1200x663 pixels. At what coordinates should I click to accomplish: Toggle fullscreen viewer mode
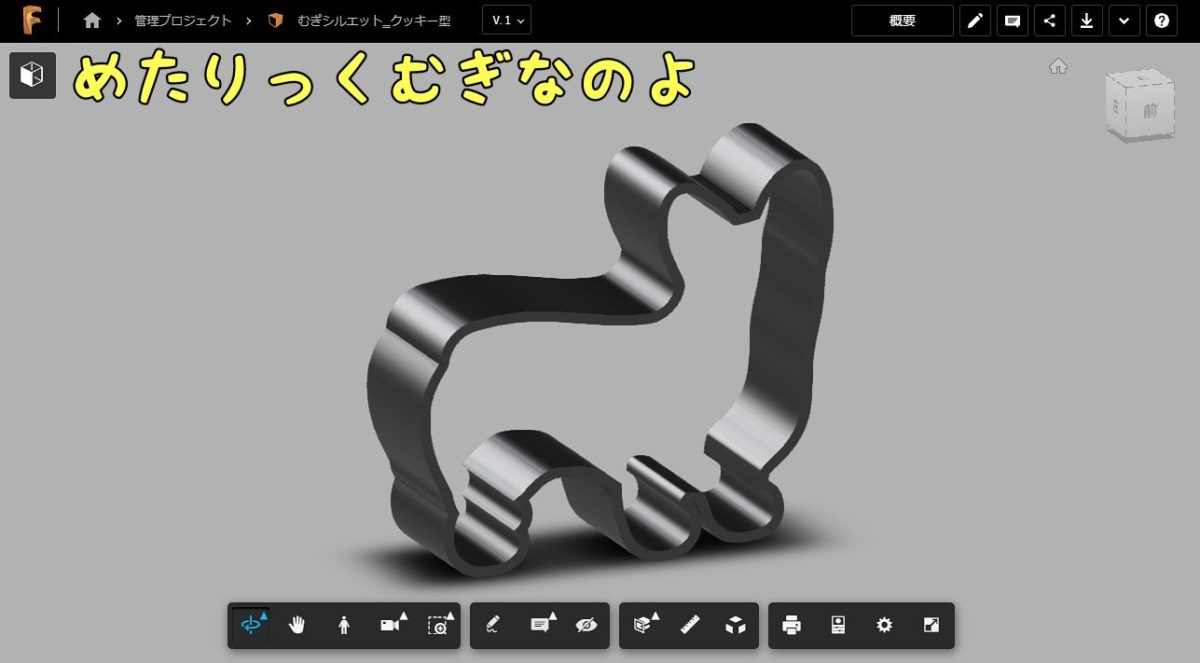click(x=931, y=625)
